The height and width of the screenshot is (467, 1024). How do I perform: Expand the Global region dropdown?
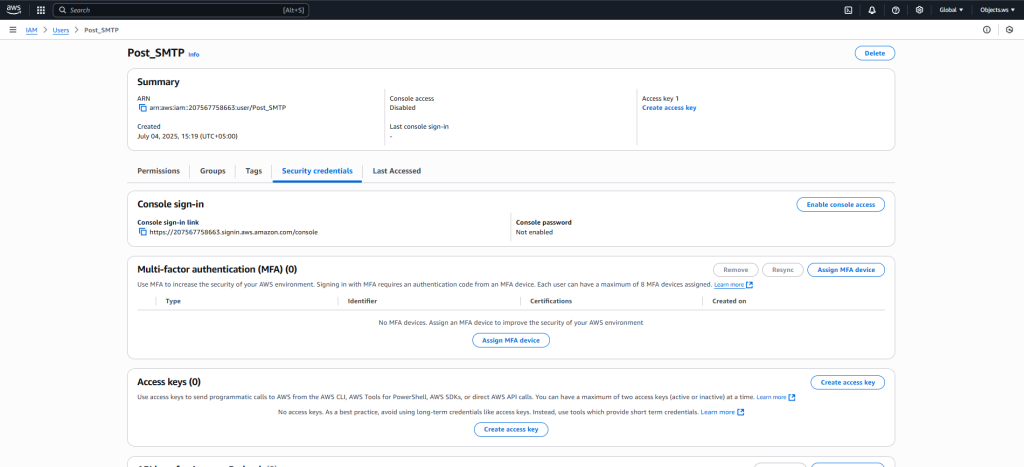951,10
